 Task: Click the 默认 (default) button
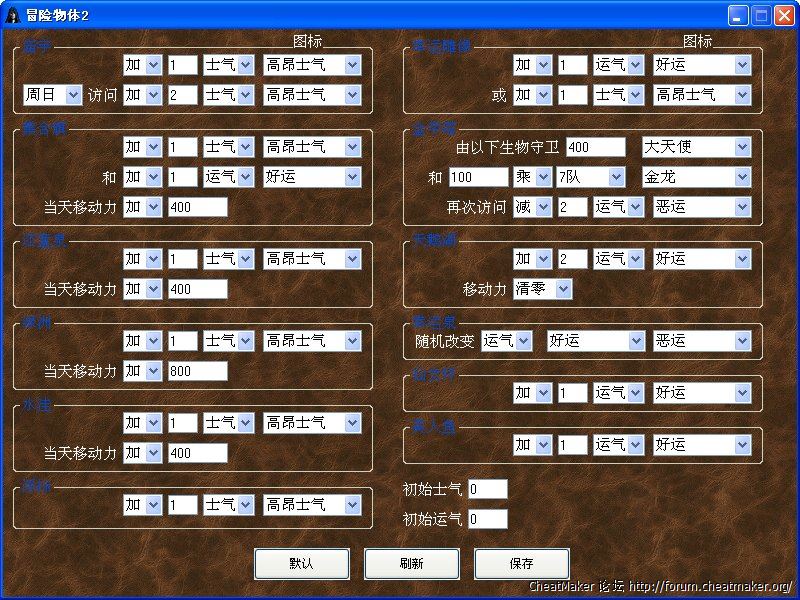click(301, 563)
